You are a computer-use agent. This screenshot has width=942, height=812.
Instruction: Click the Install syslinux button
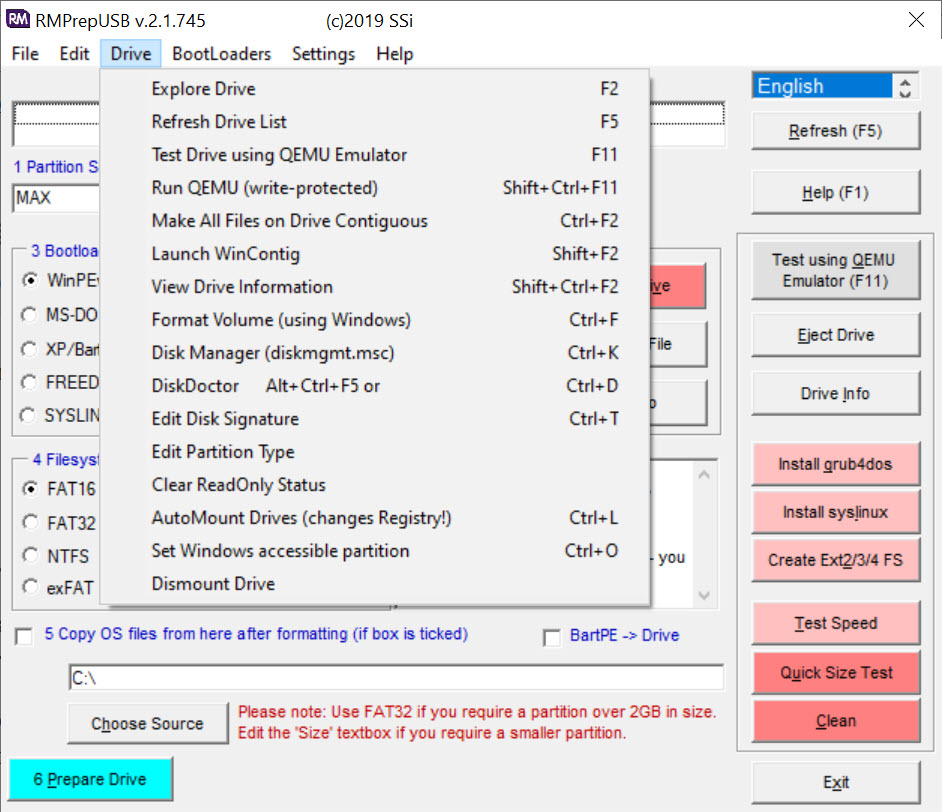tap(836, 512)
